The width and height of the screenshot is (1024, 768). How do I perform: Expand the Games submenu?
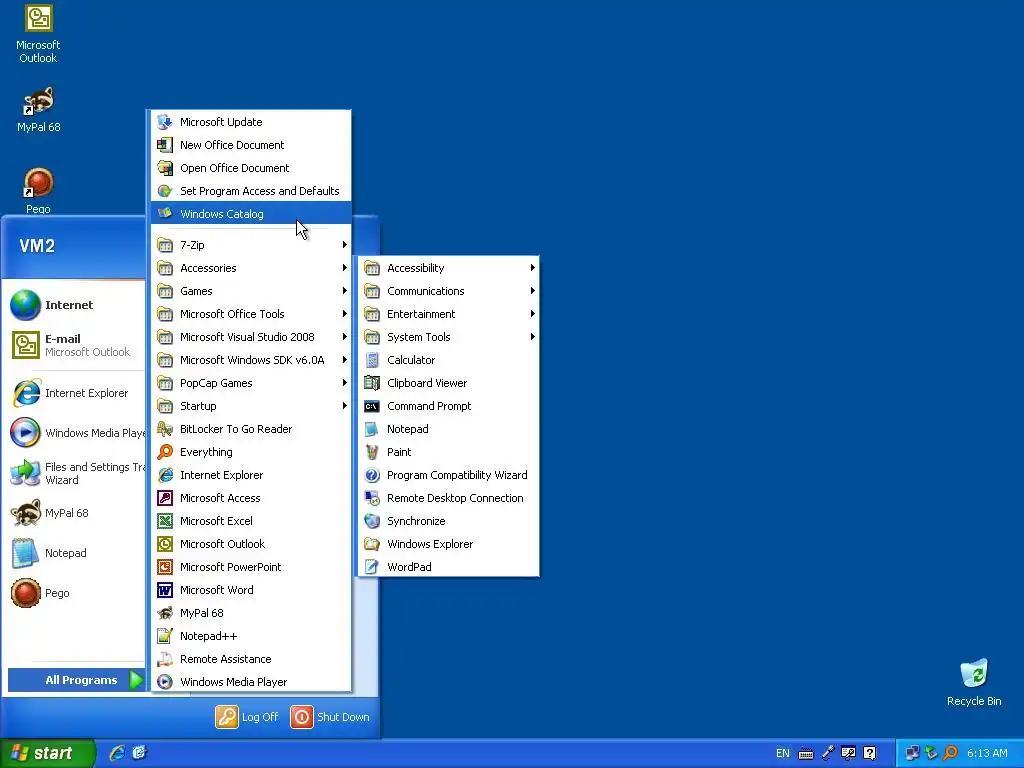[251, 291]
